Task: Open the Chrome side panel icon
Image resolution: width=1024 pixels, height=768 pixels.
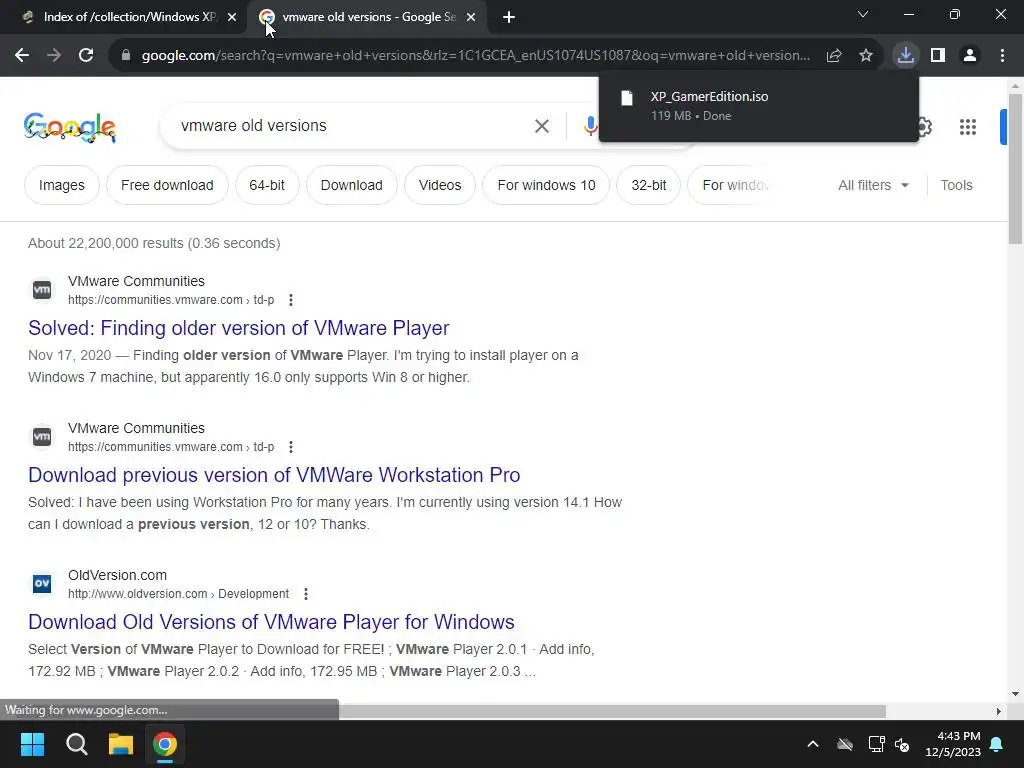Action: pyautogui.click(x=938, y=56)
